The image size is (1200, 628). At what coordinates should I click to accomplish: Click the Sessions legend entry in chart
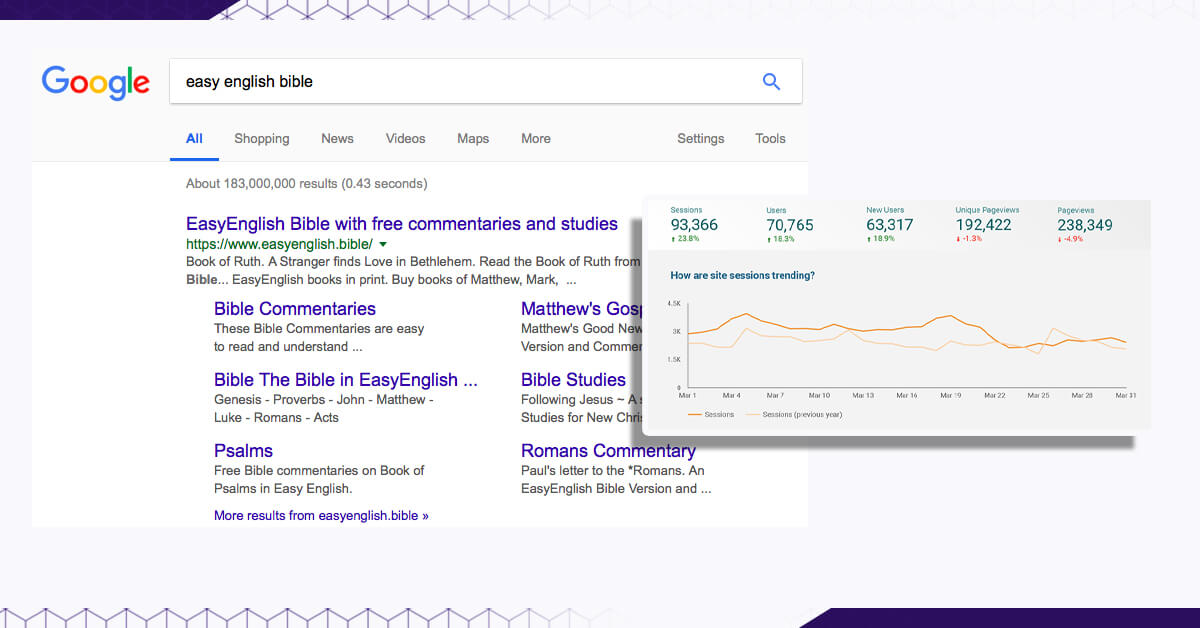(x=711, y=414)
